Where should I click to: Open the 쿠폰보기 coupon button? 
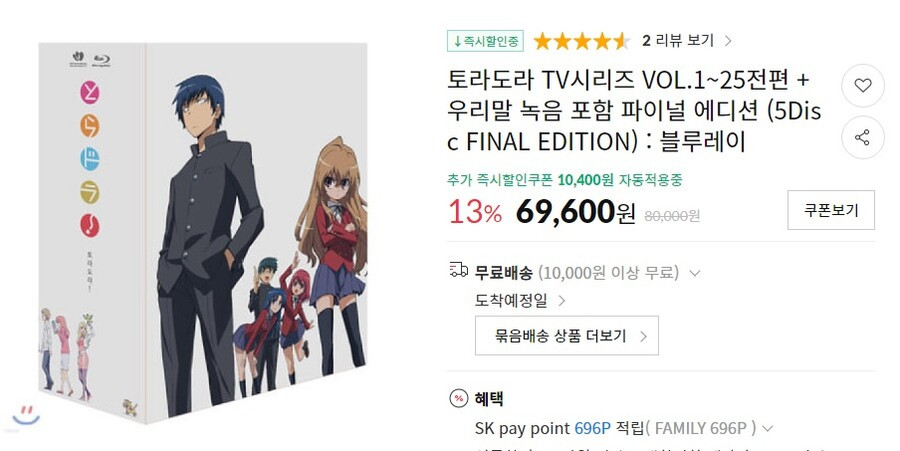pos(831,210)
